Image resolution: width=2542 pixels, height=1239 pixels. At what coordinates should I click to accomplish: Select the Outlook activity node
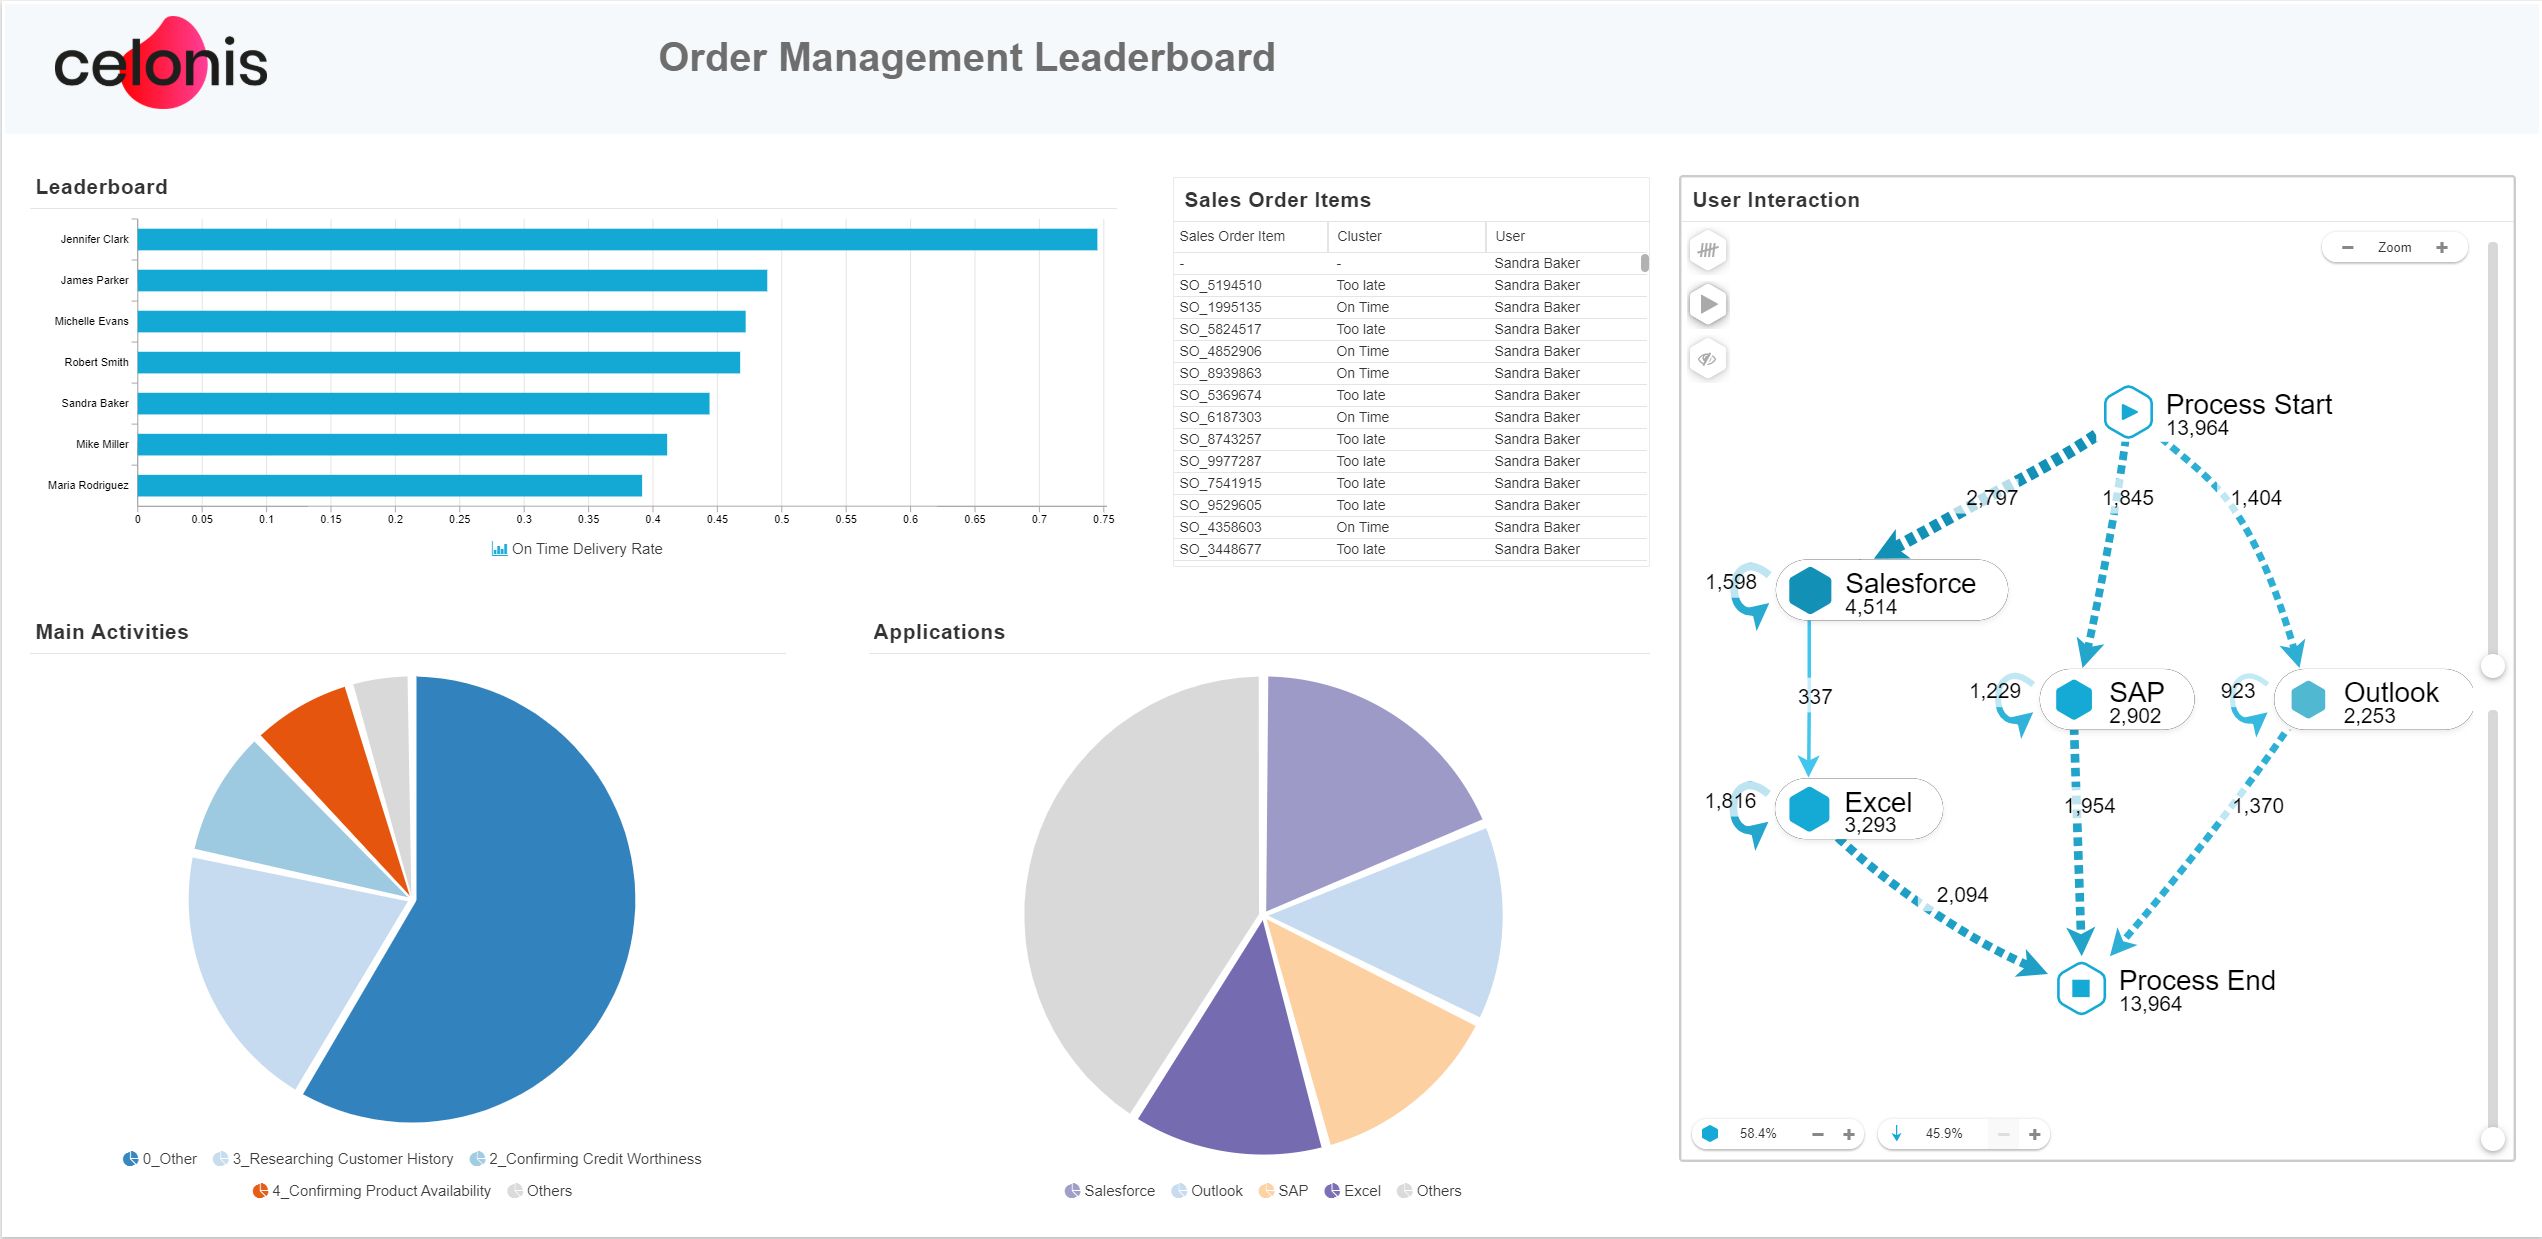(x=2373, y=700)
